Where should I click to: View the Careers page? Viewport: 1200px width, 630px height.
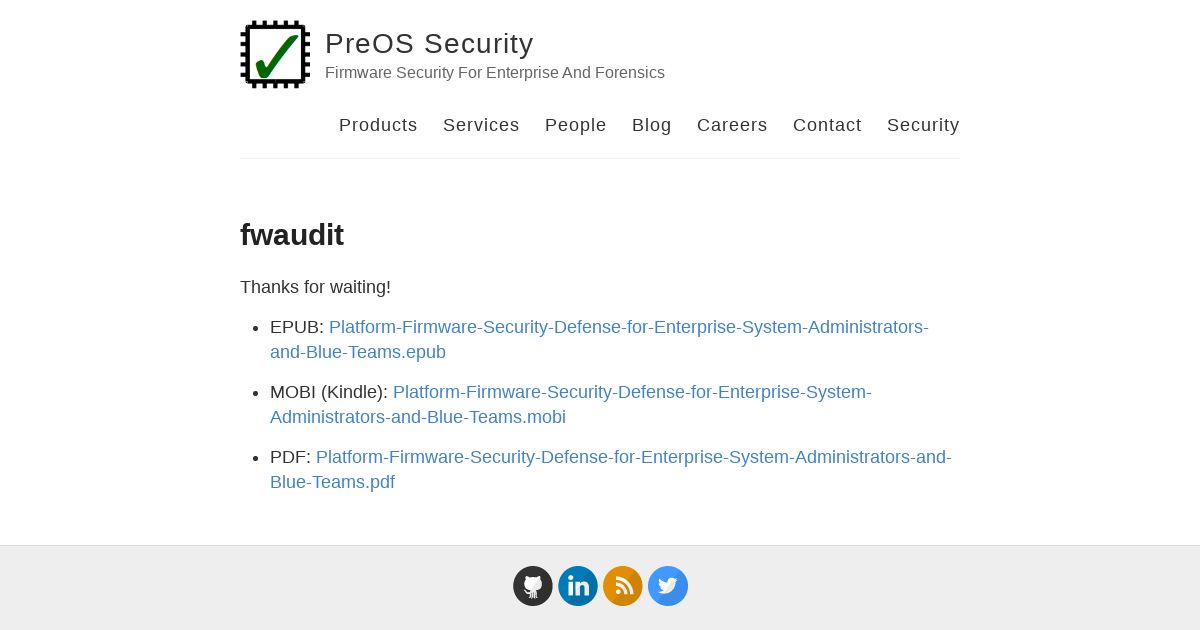coord(732,125)
